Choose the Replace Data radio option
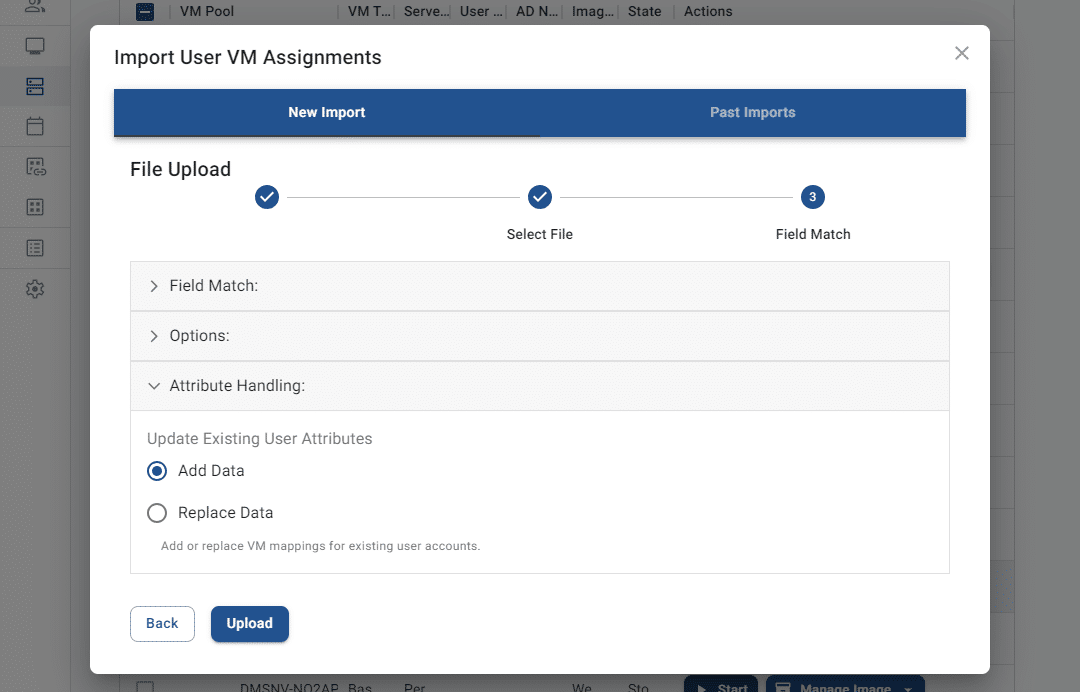Screen dimensions: 1080x692 tap(157, 513)
